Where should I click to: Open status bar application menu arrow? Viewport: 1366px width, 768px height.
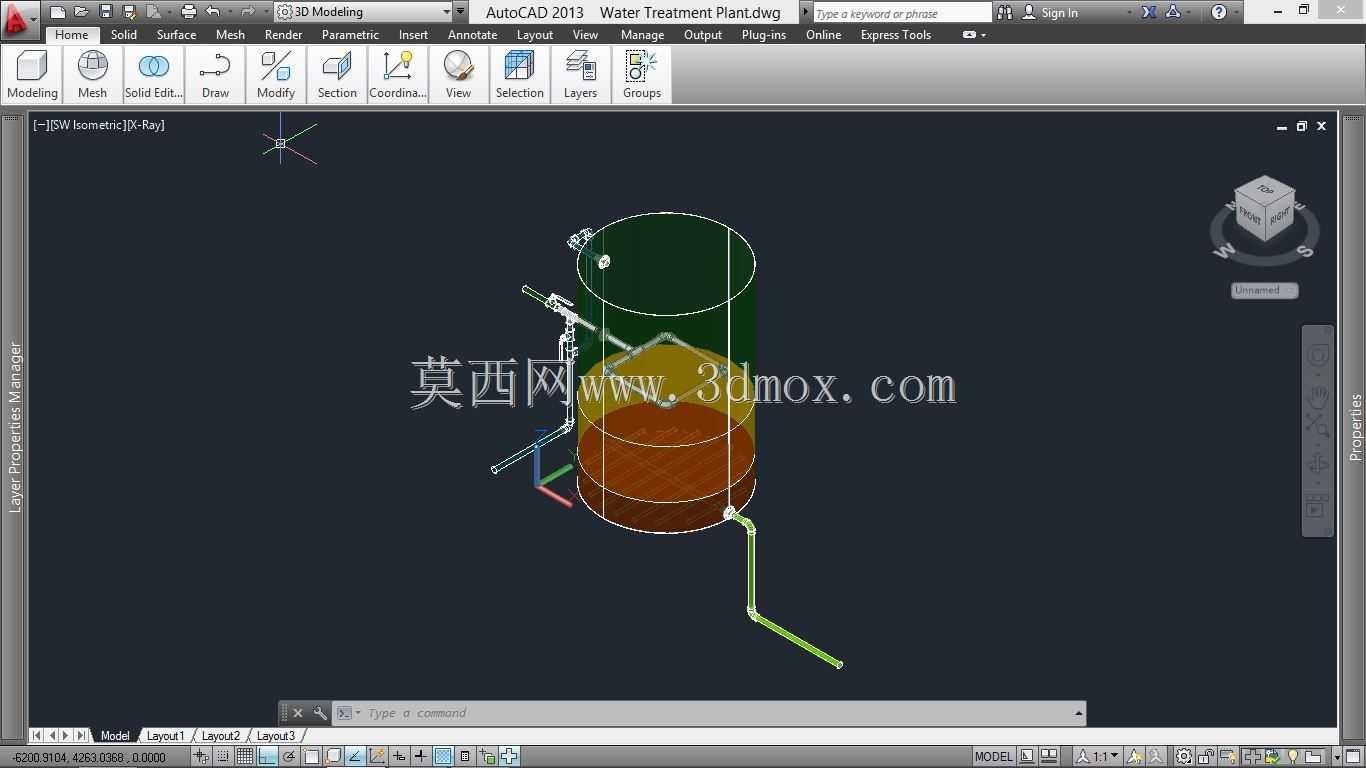pyautogui.click(x=1337, y=757)
